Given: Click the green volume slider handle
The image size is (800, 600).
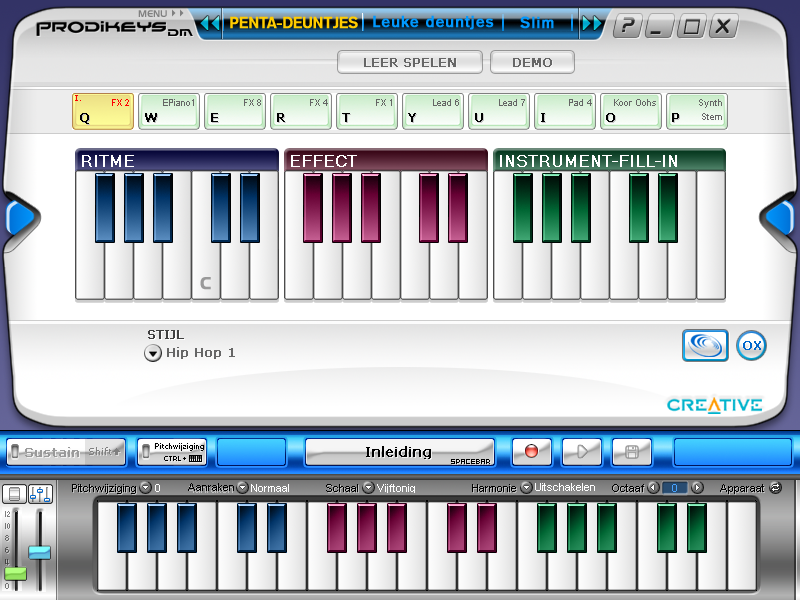Looking at the screenshot, I should click(15, 573).
